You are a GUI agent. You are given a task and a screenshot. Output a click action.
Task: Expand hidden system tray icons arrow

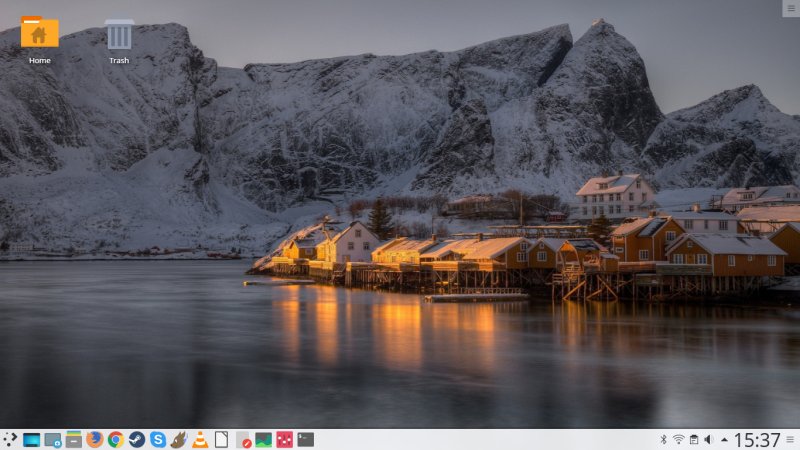(724, 439)
